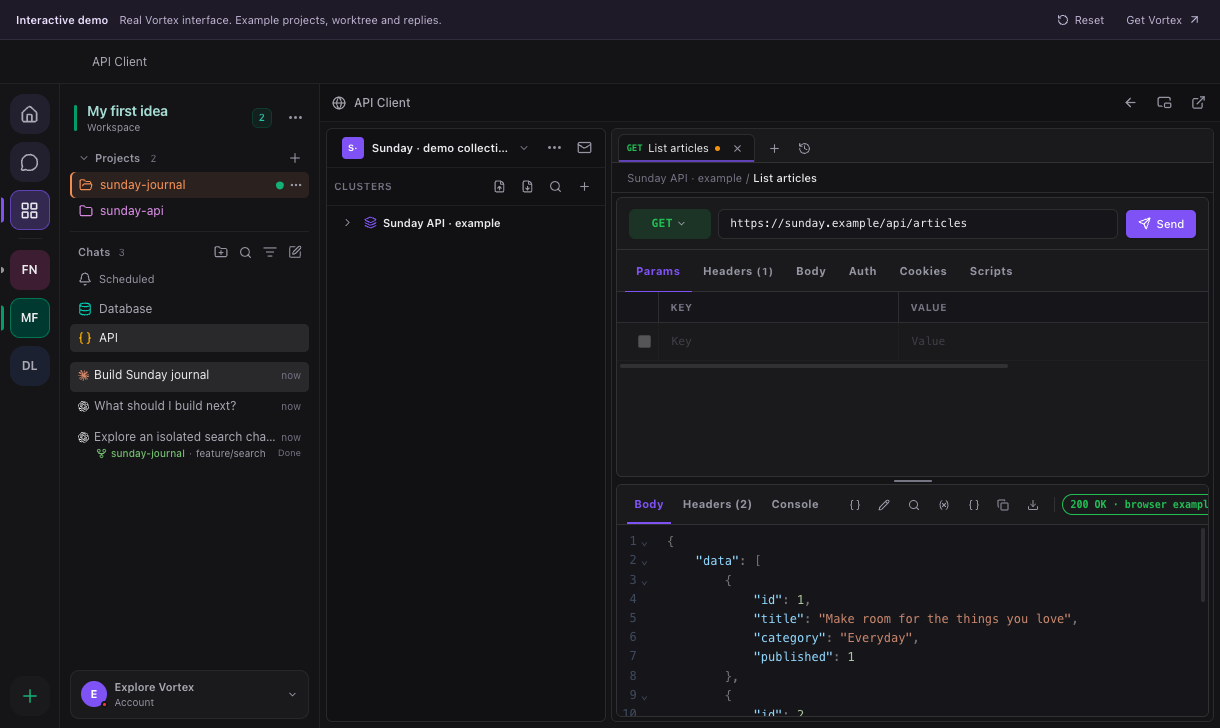Viewport: 1220px width, 728px height.
Task: Add a new project with the Projects plus icon
Action: tap(295, 158)
